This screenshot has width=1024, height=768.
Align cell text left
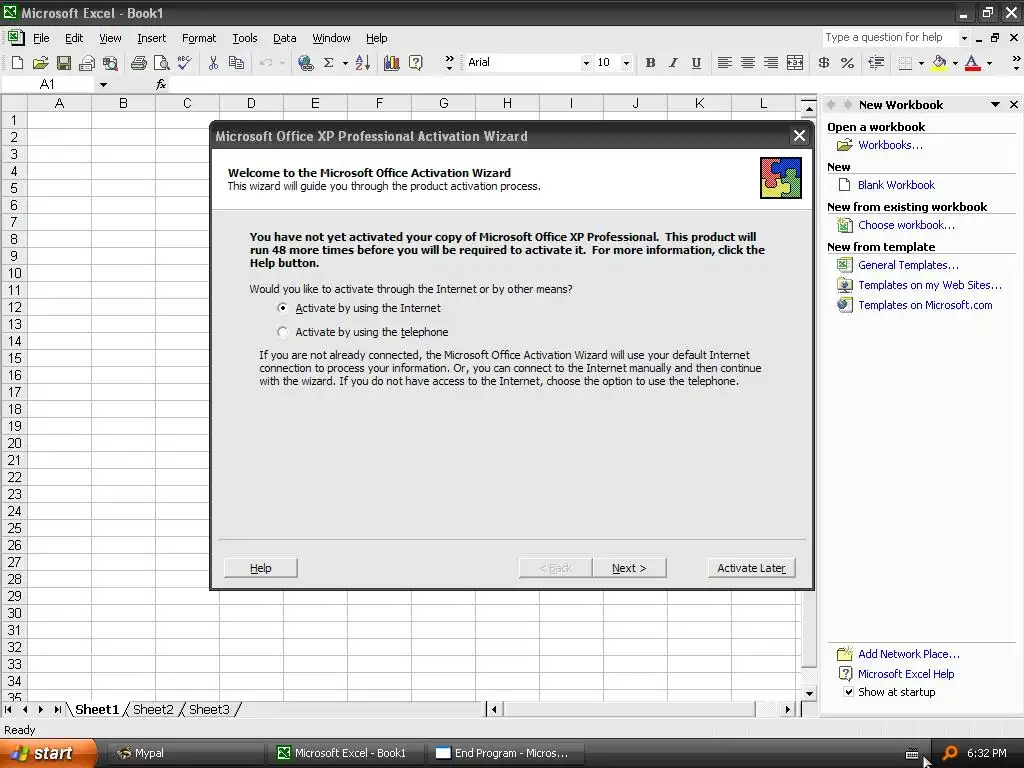pos(724,63)
